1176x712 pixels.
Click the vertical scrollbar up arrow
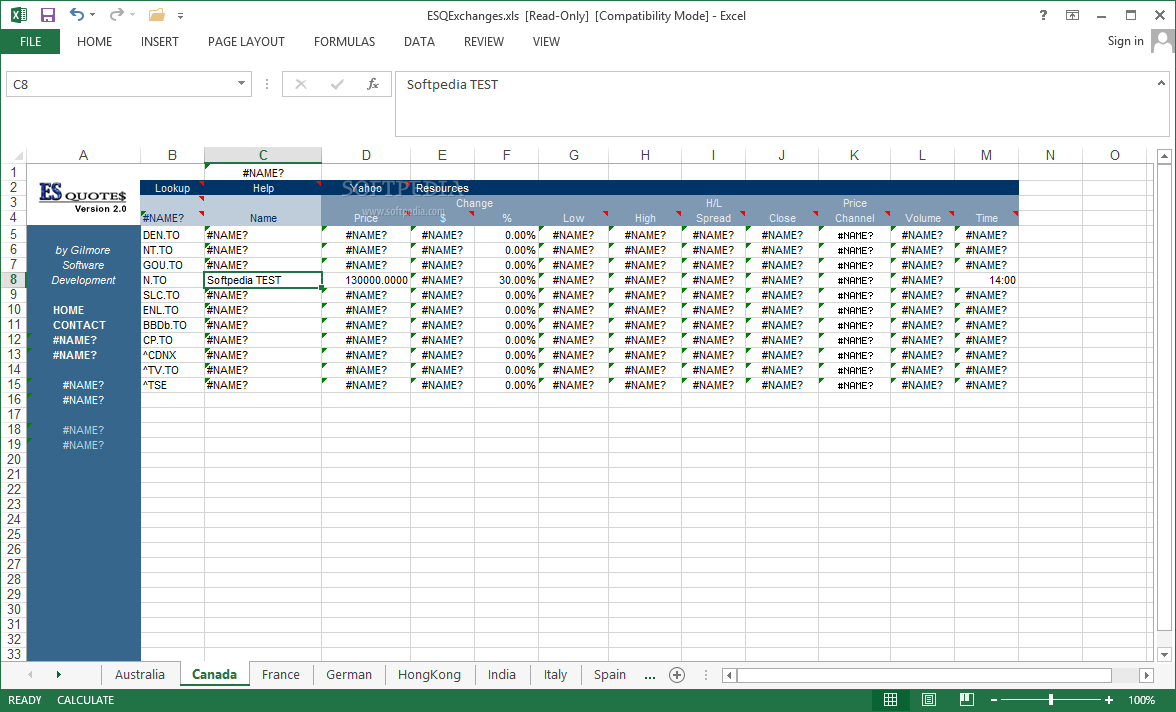click(x=1164, y=156)
